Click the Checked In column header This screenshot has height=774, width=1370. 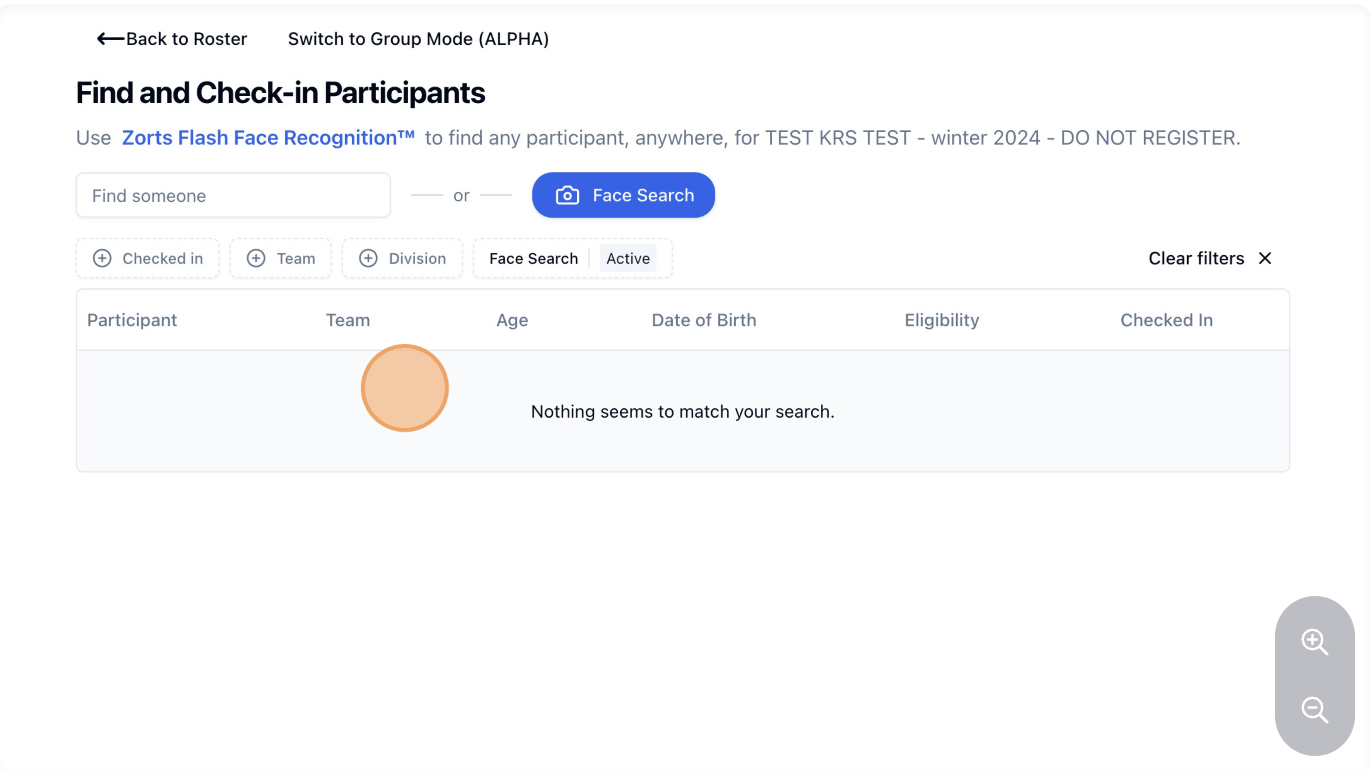[1166, 320]
